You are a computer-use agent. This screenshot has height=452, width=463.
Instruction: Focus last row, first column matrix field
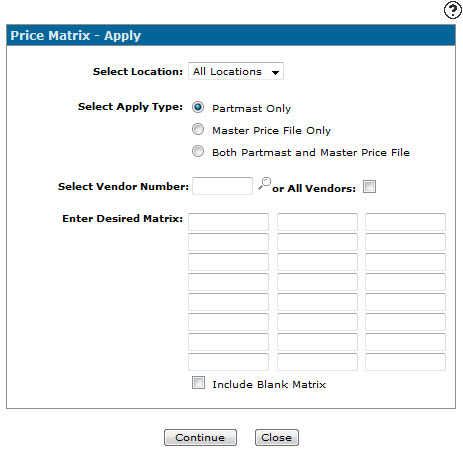click(x=228, y=362)
